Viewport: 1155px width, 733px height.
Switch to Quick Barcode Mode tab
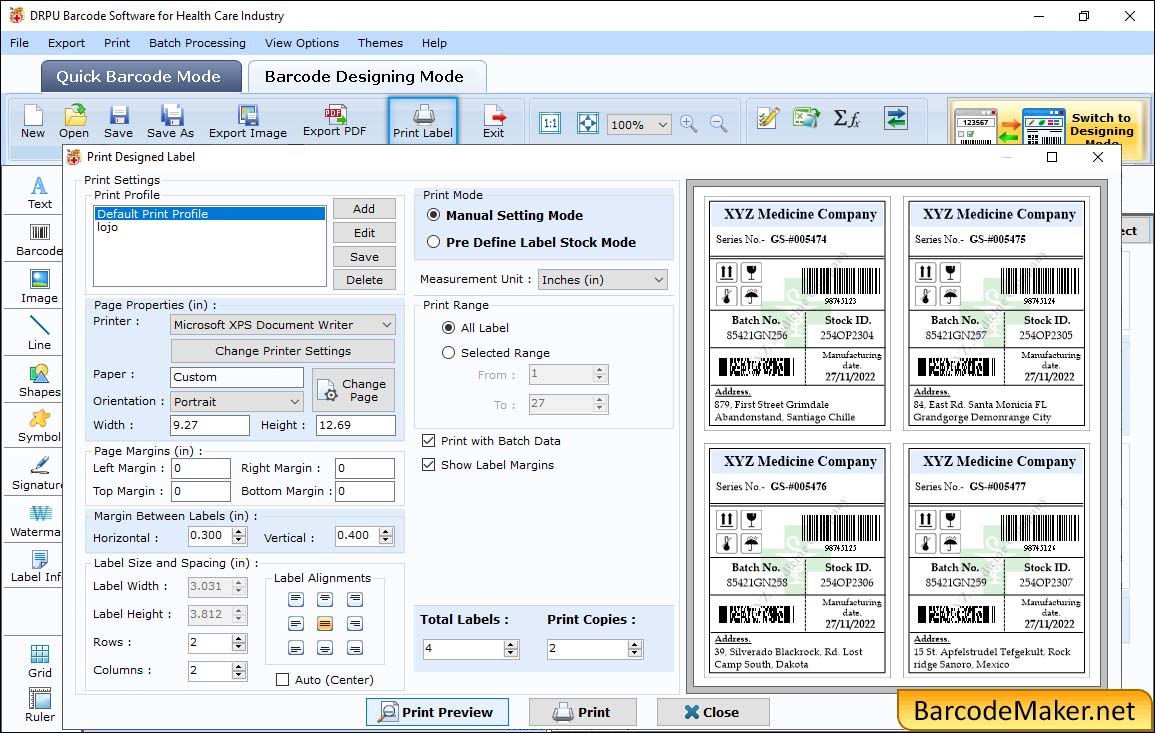(141, 77)
